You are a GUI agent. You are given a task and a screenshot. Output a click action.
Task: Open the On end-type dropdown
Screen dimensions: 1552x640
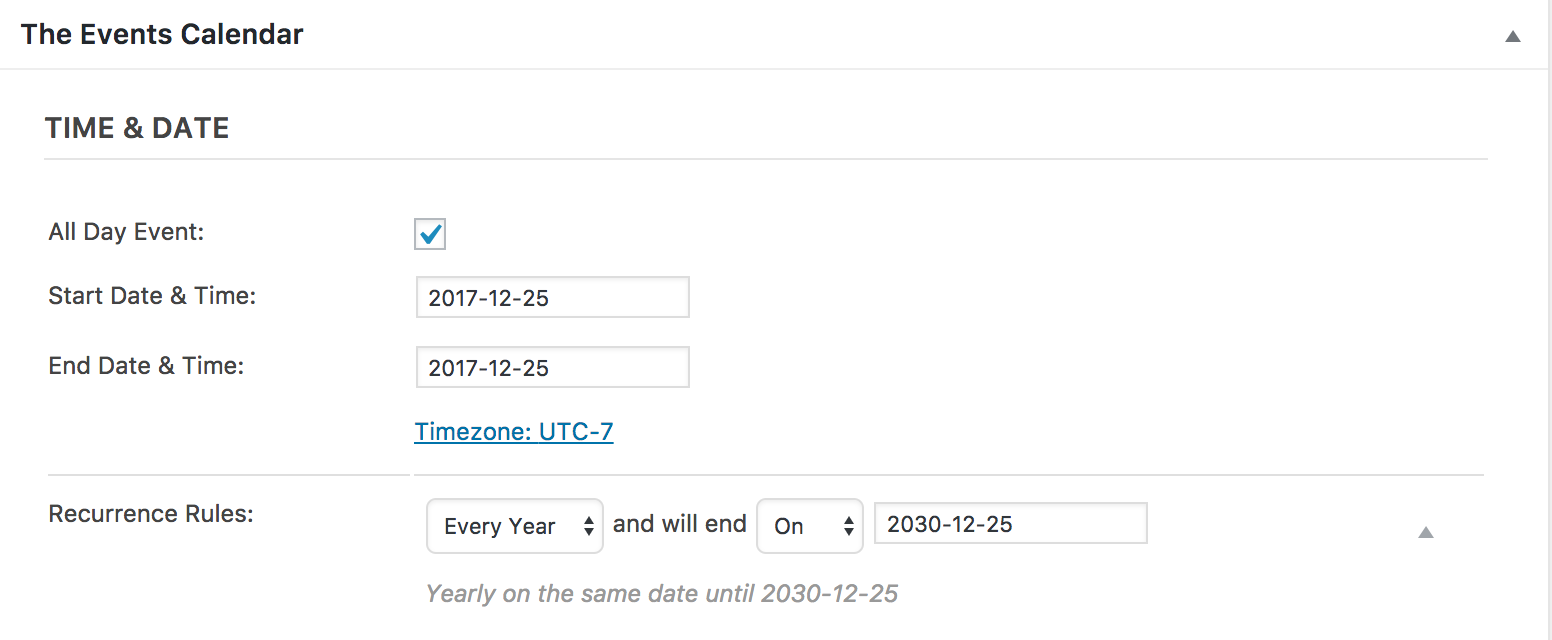click(810, 526)
